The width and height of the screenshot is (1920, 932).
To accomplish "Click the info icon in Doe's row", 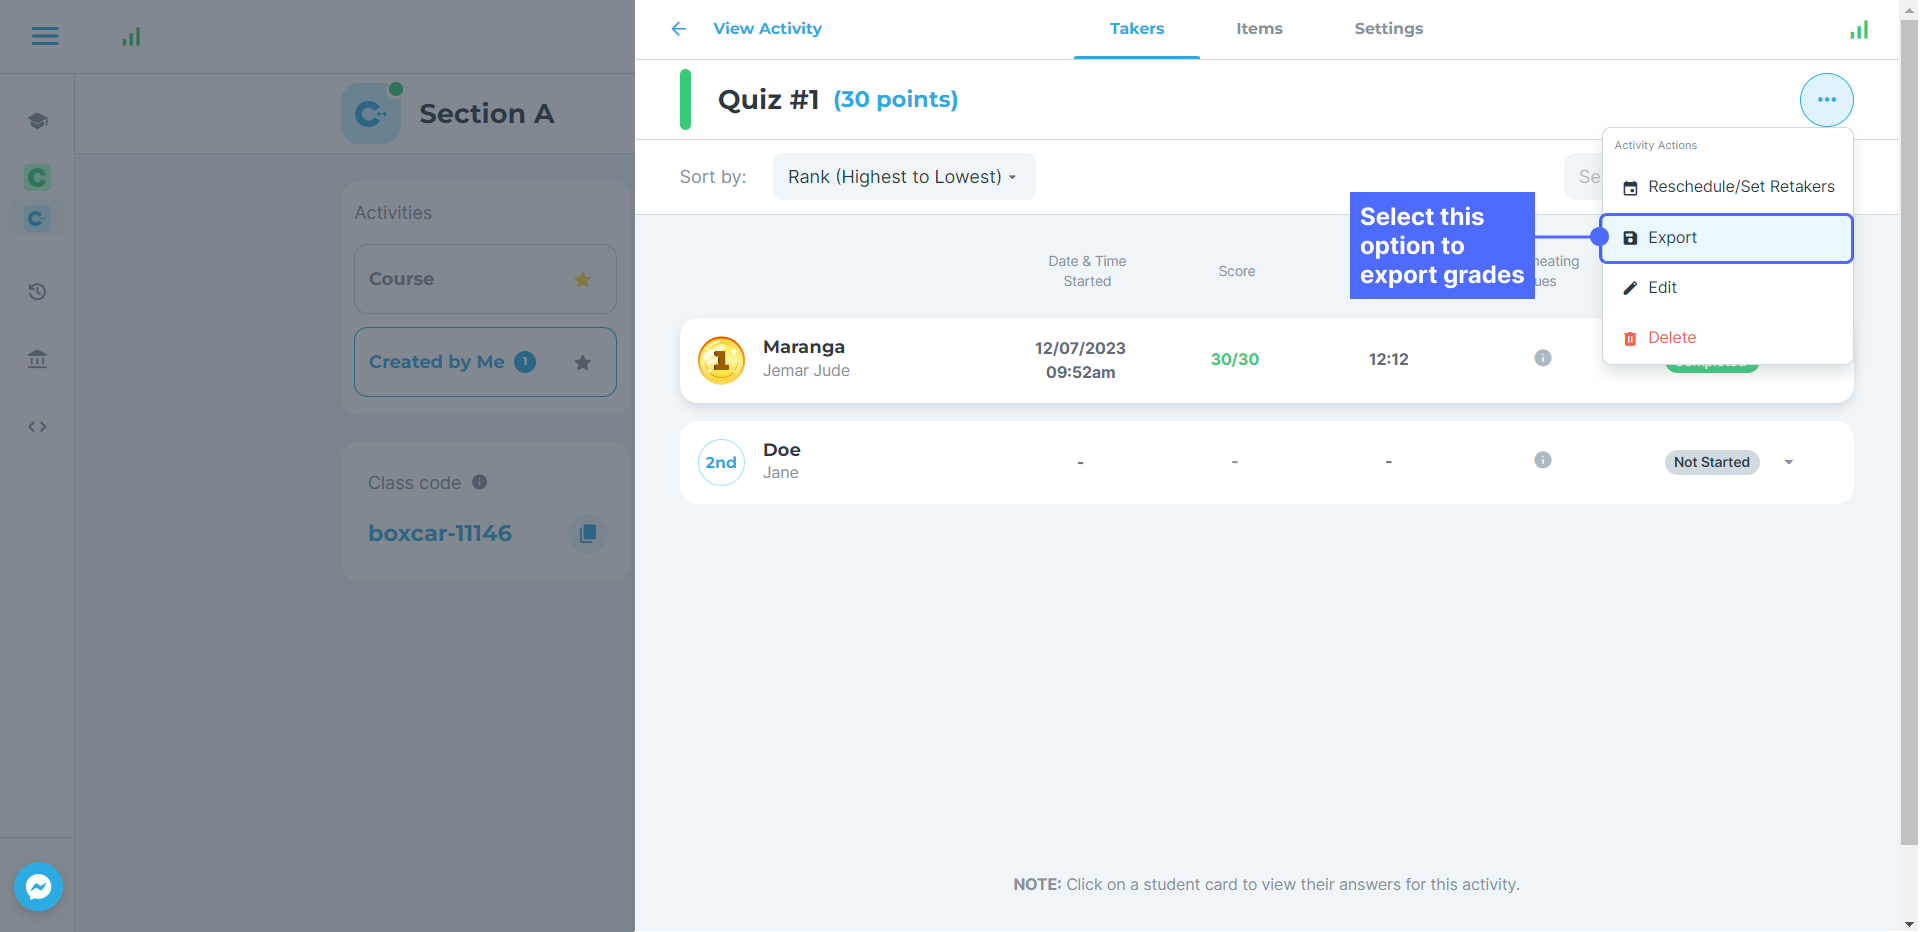I will pos(1543,460).
